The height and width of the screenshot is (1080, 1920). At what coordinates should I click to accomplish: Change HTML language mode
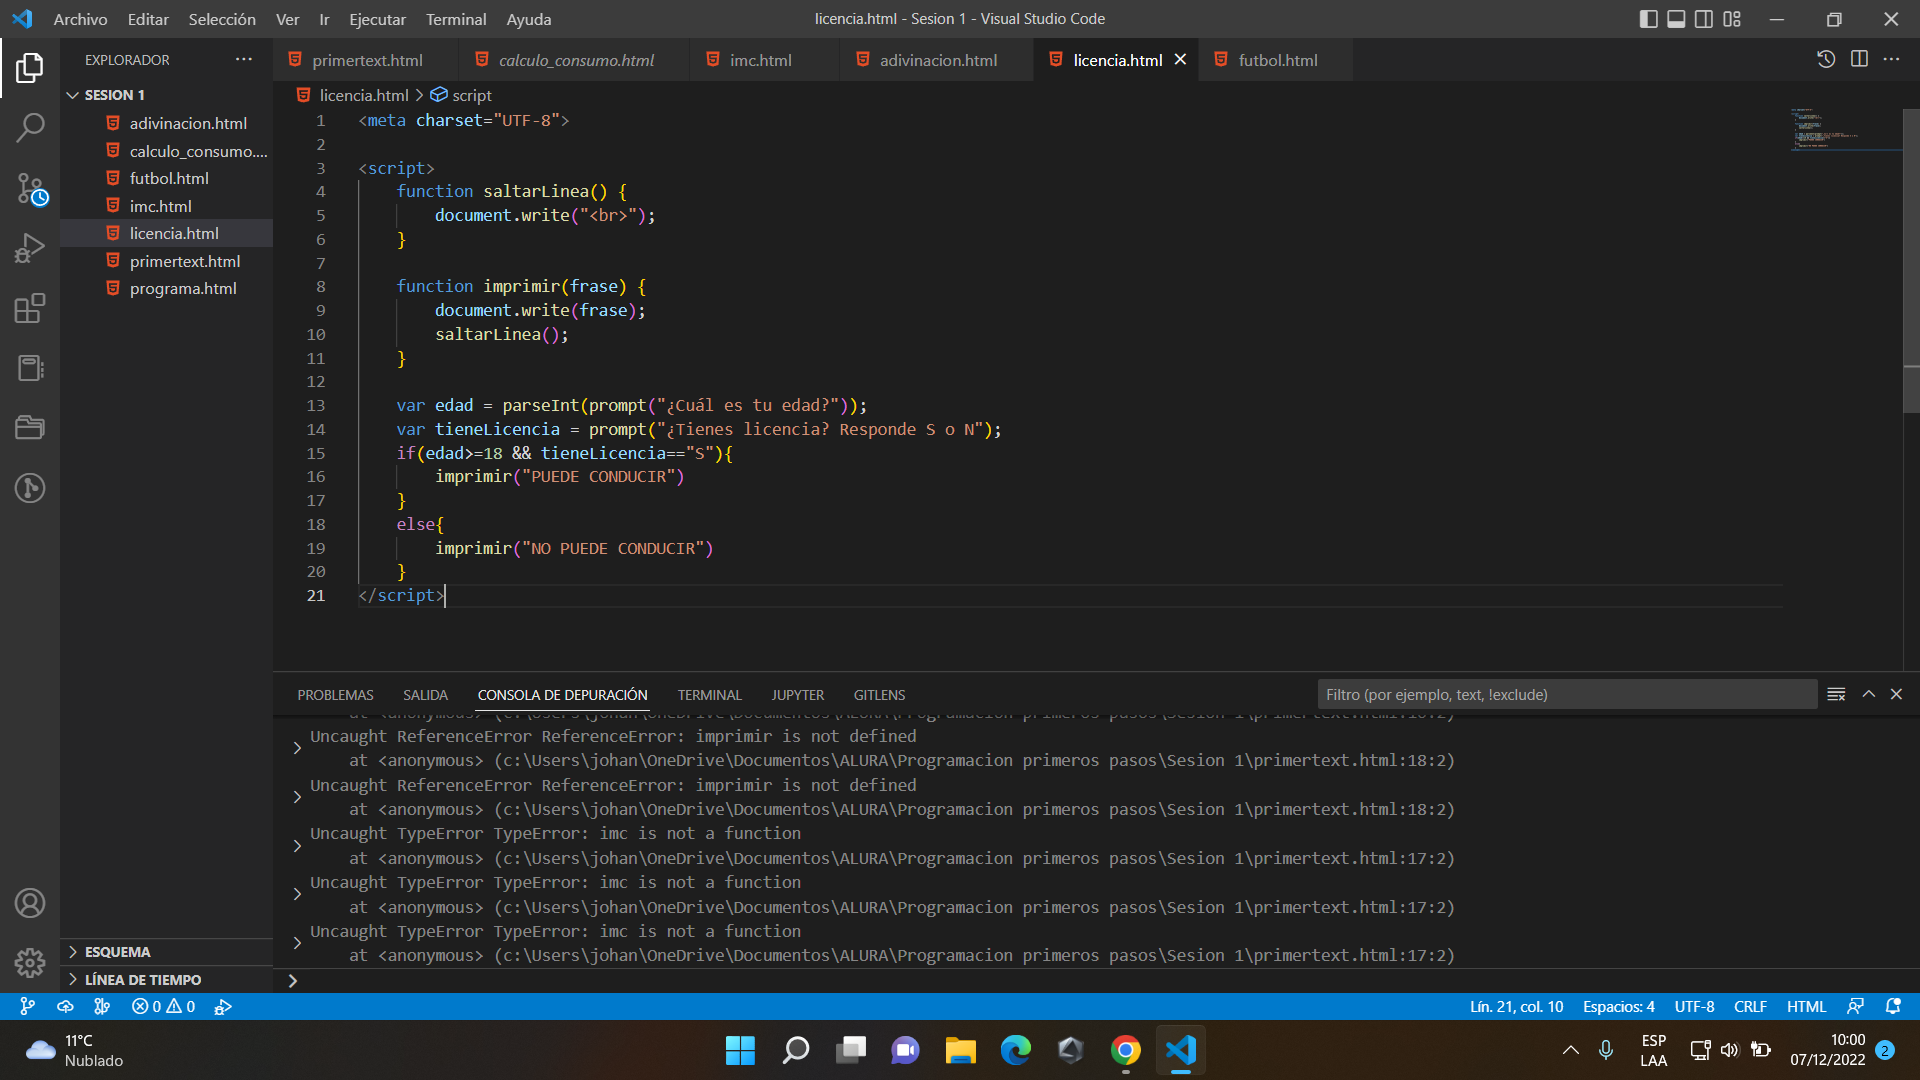pos(1806,1007)
